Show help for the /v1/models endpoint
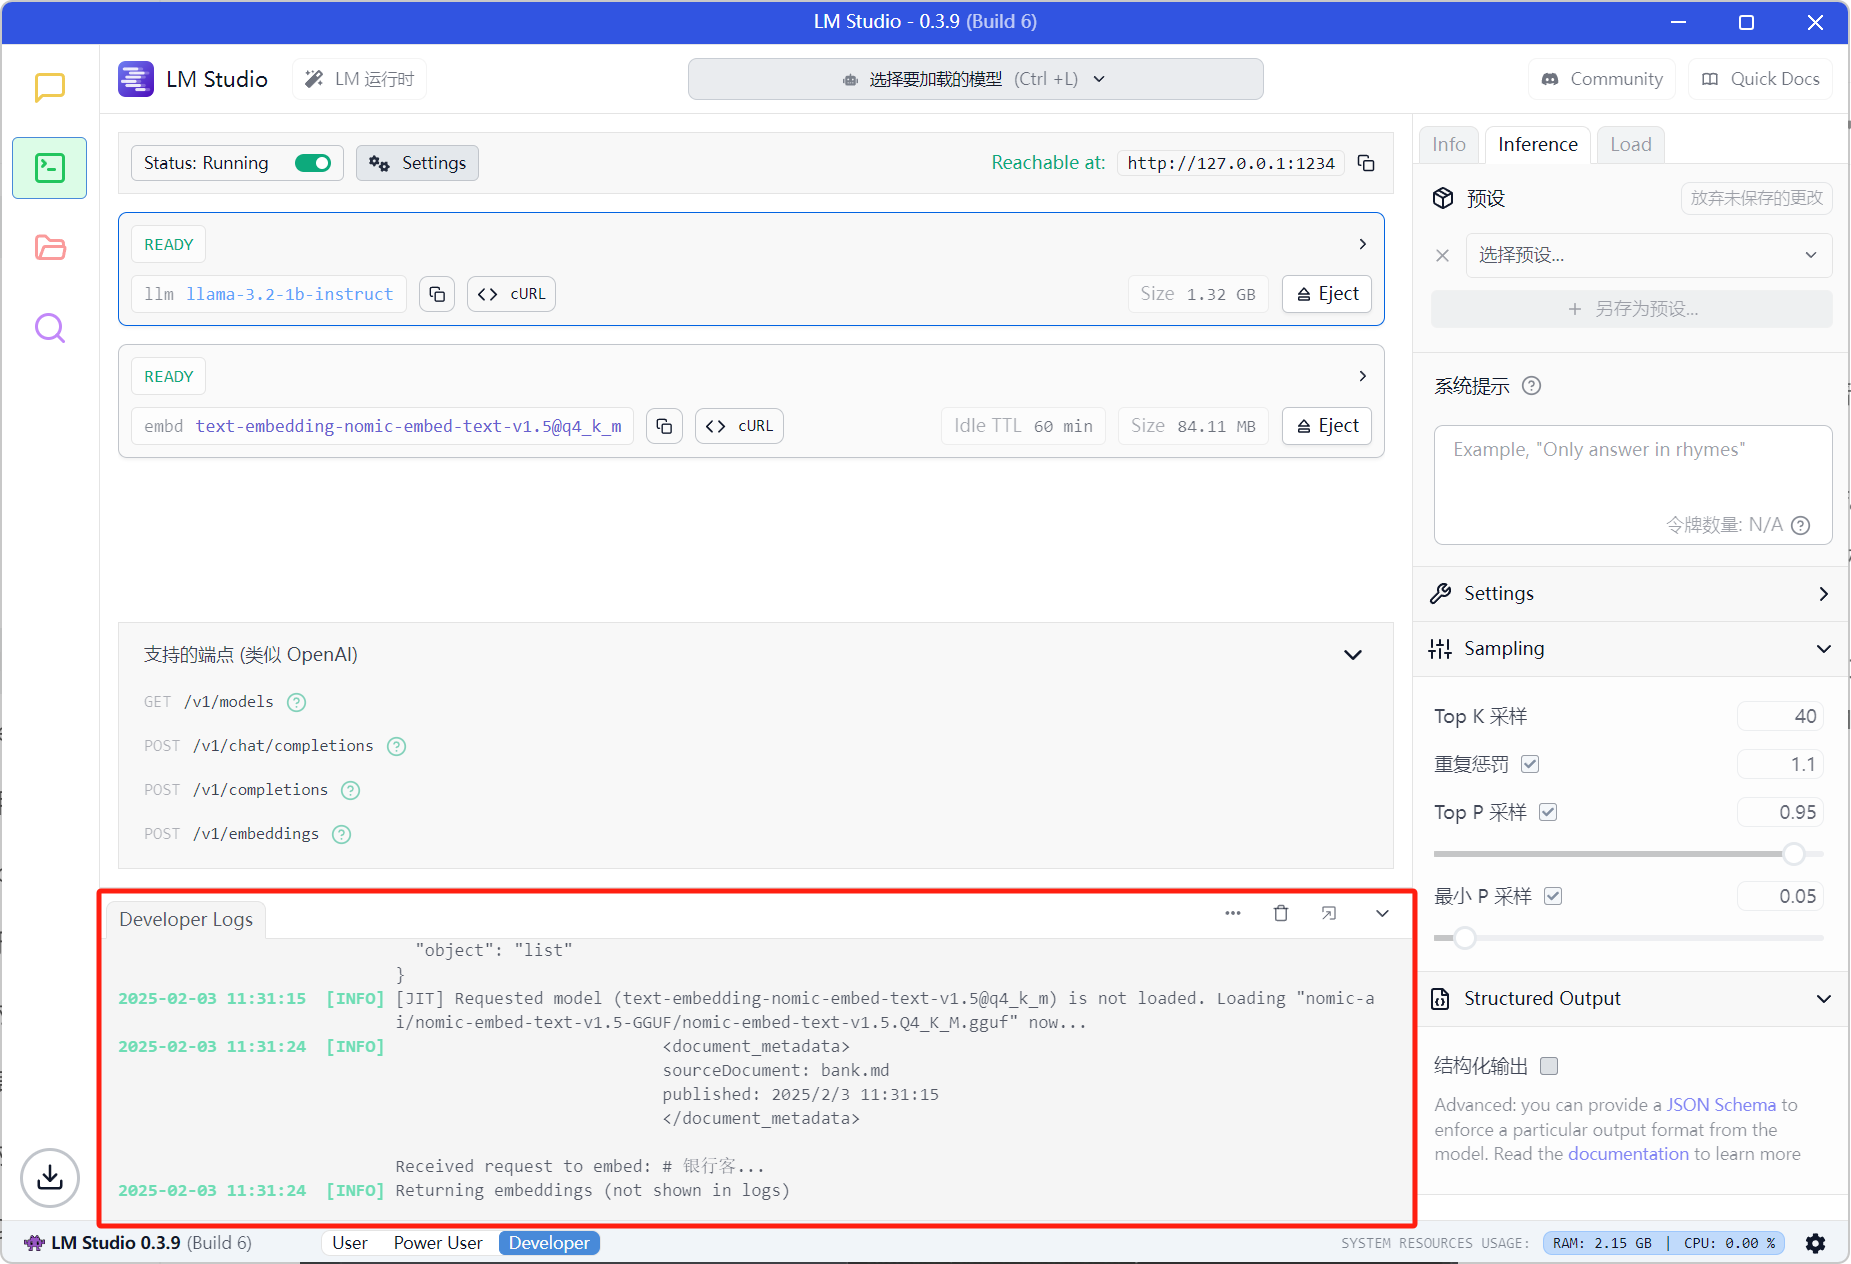 point(297,702)
